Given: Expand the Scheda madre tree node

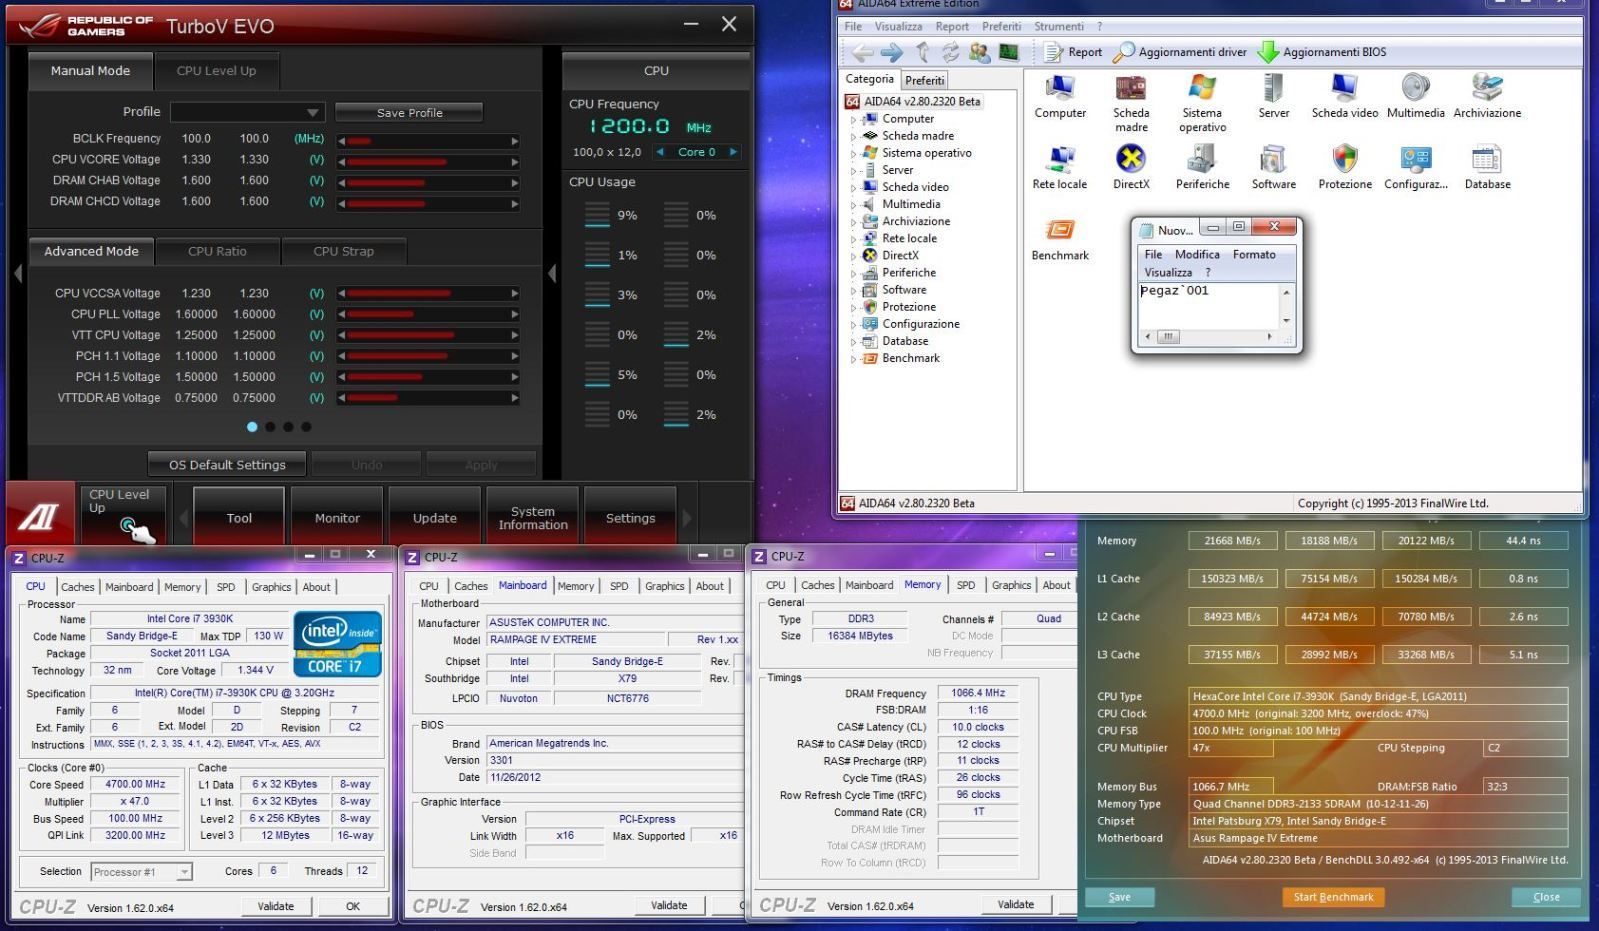Looking at the screenshot, I should click(x=853, y=136).
